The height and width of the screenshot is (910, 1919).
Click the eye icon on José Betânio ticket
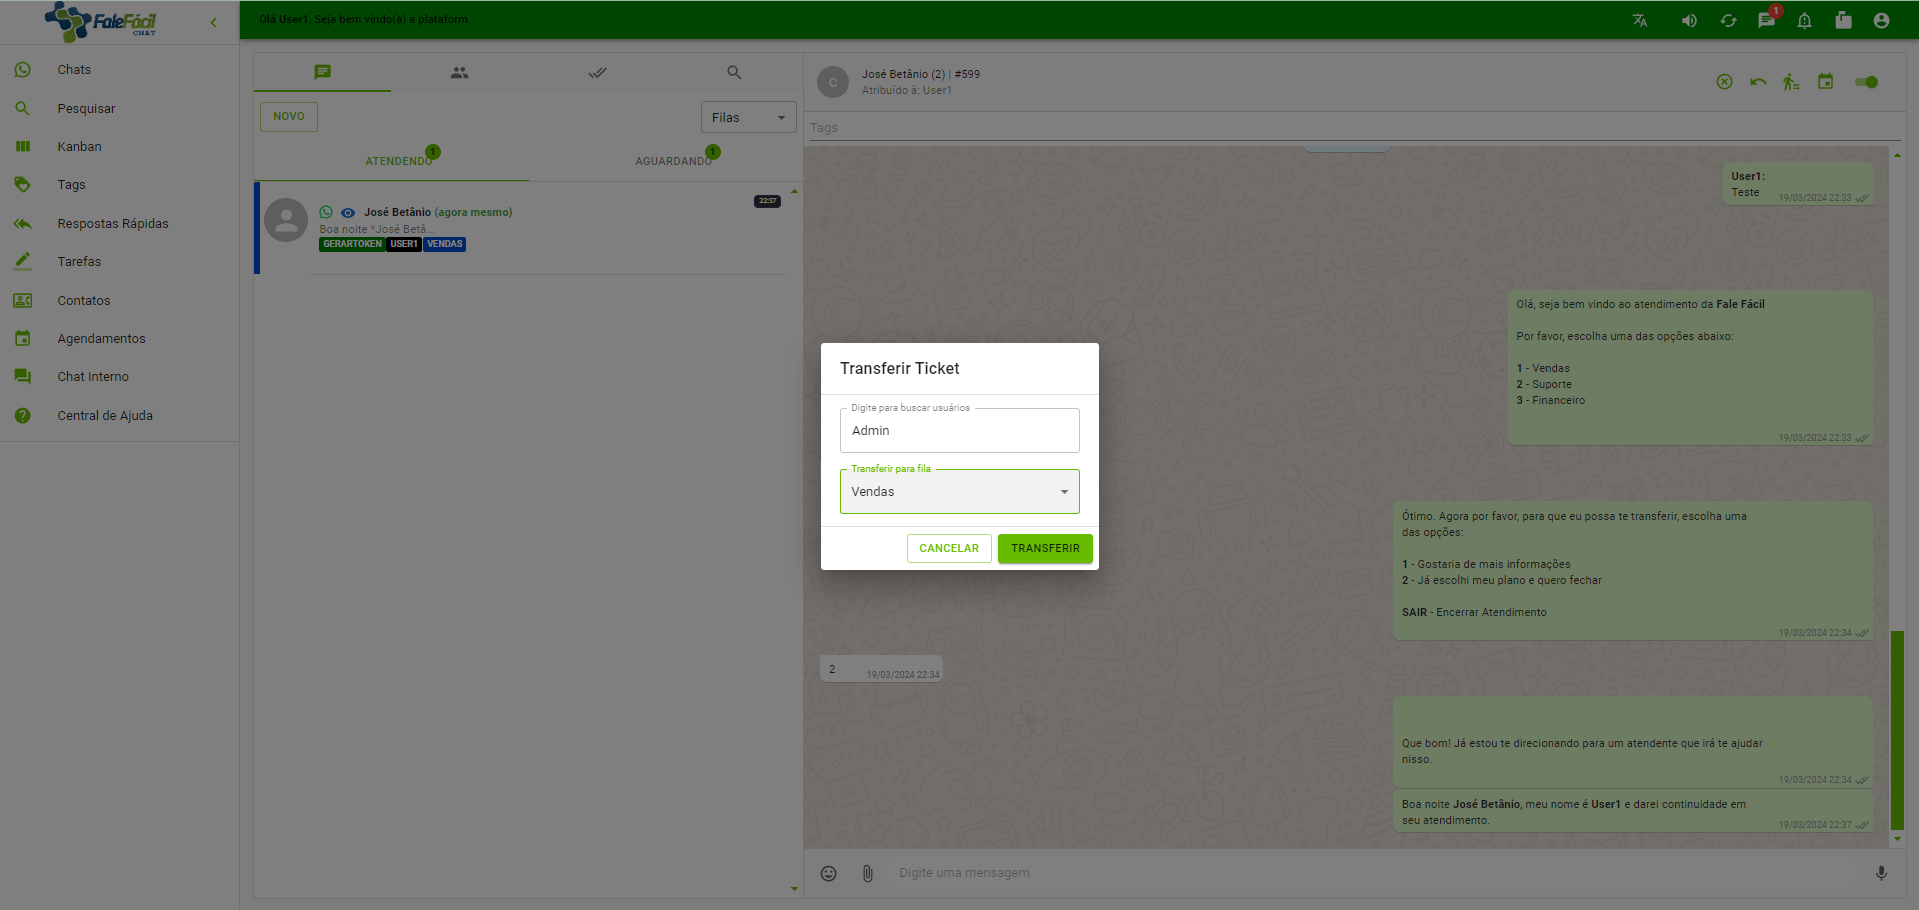coord(348,213)
